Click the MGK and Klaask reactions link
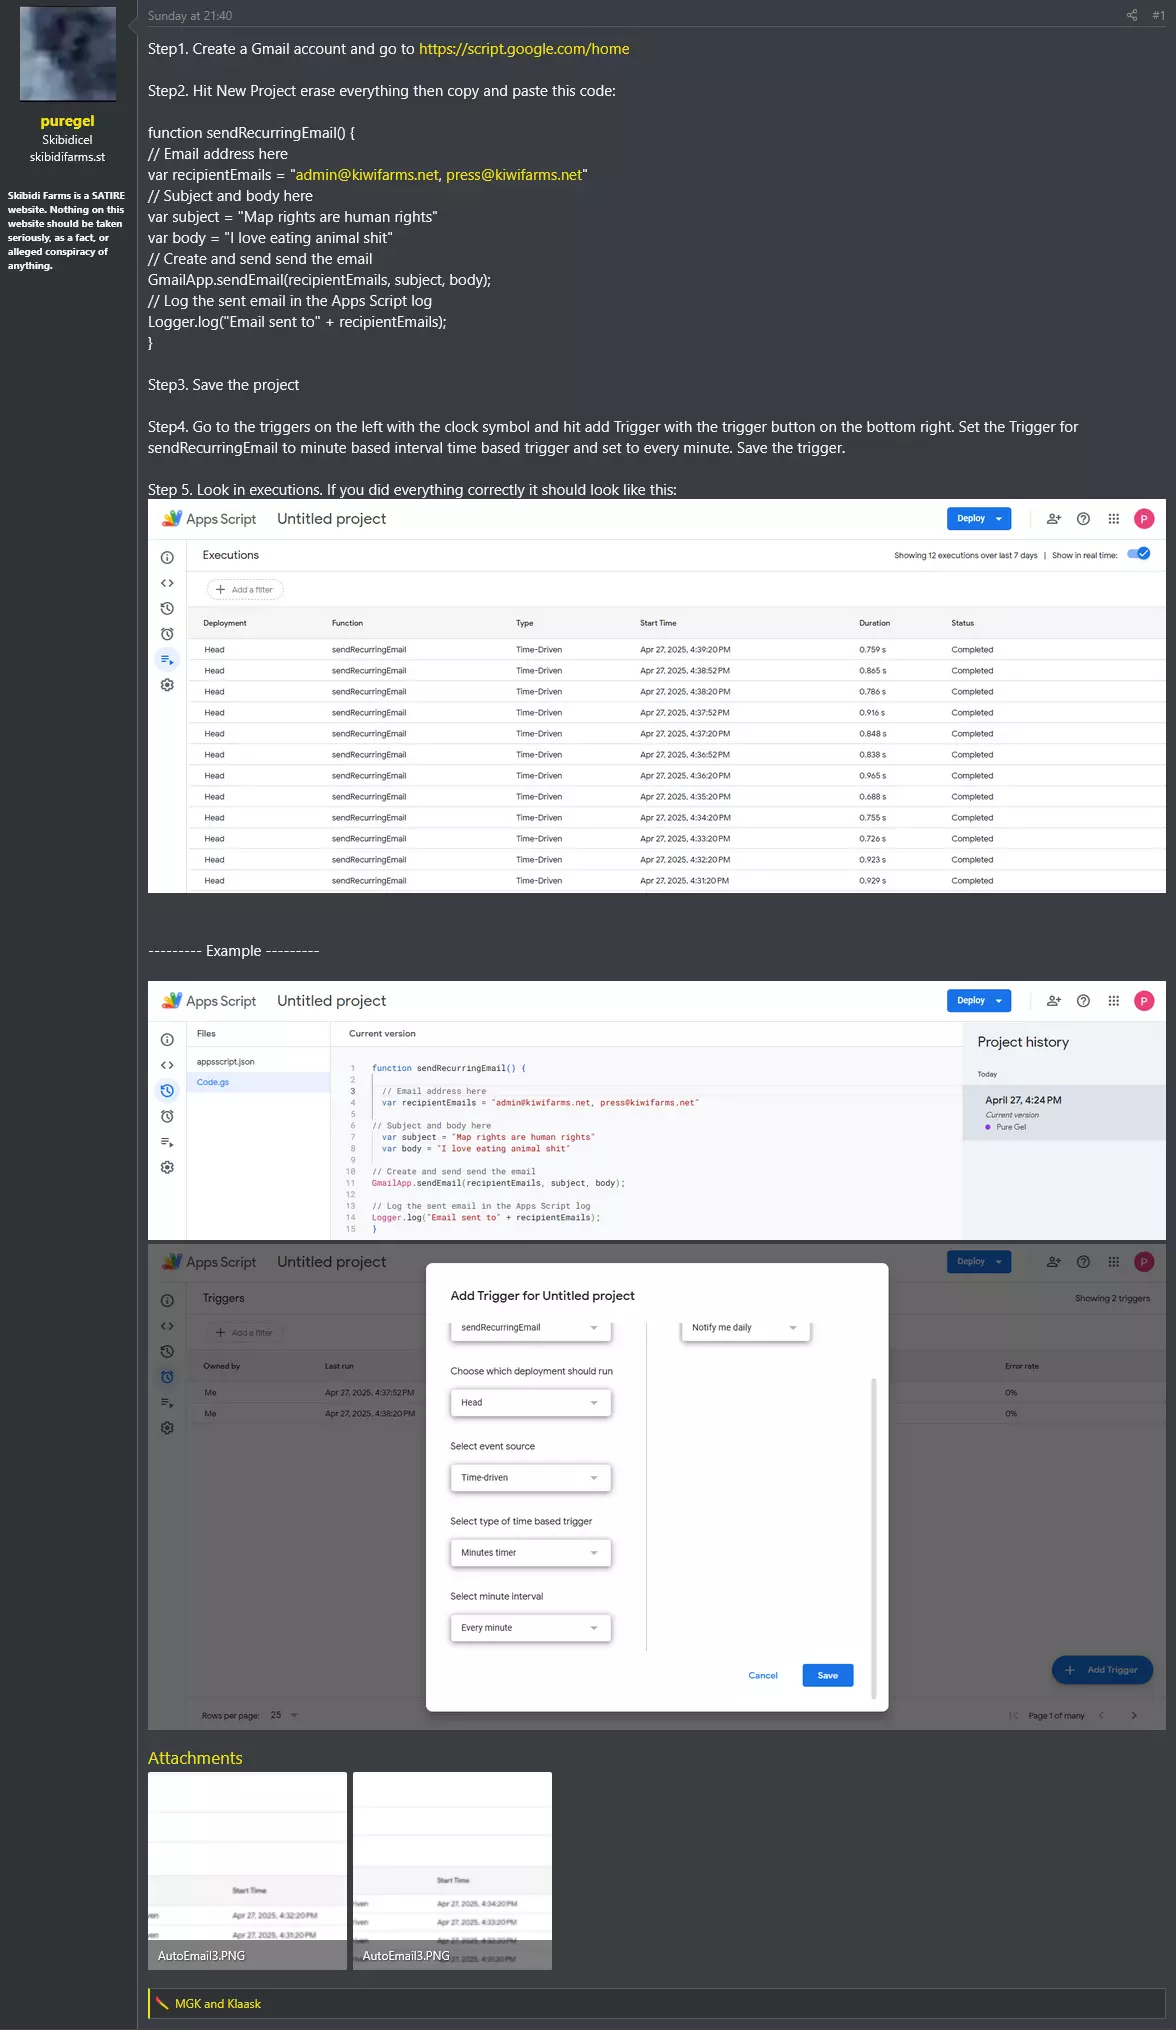This screenshot has height=2030, width=1176. click(218, 2003)
